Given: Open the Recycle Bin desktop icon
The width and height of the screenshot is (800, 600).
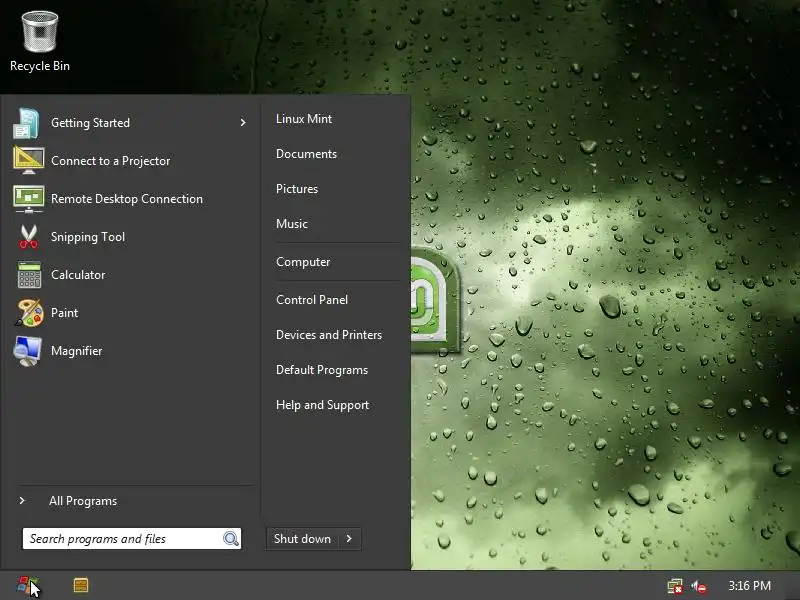Looking at the screenshot, I should tap(40, 41).
